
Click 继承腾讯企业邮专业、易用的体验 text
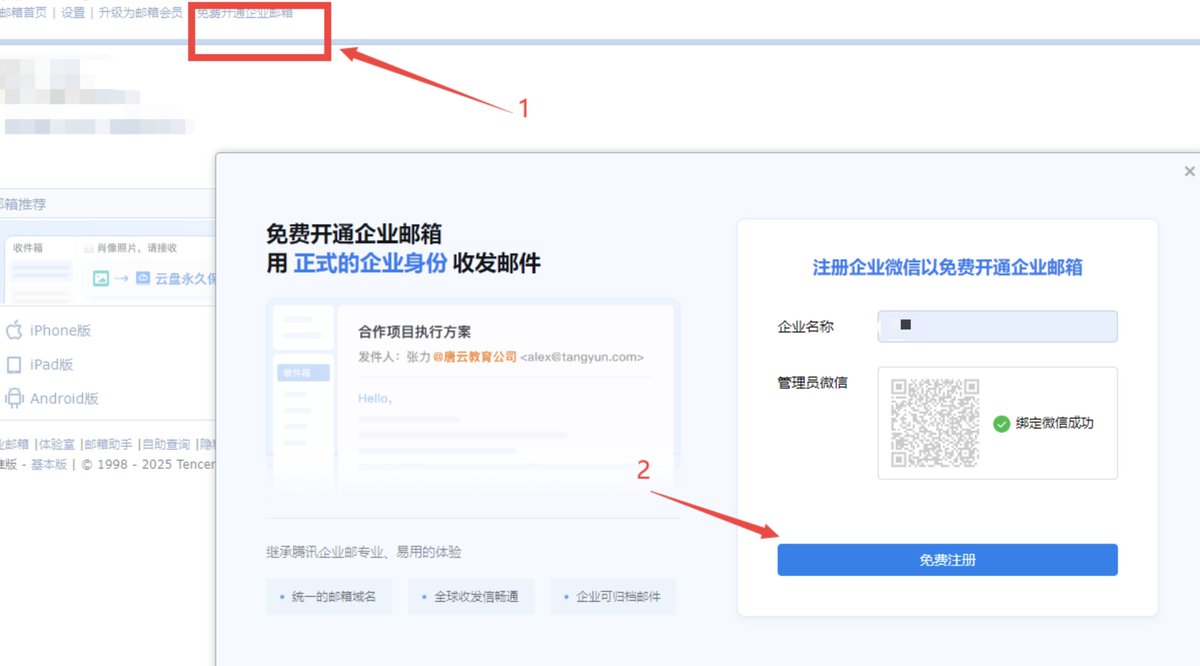[364, 552]
